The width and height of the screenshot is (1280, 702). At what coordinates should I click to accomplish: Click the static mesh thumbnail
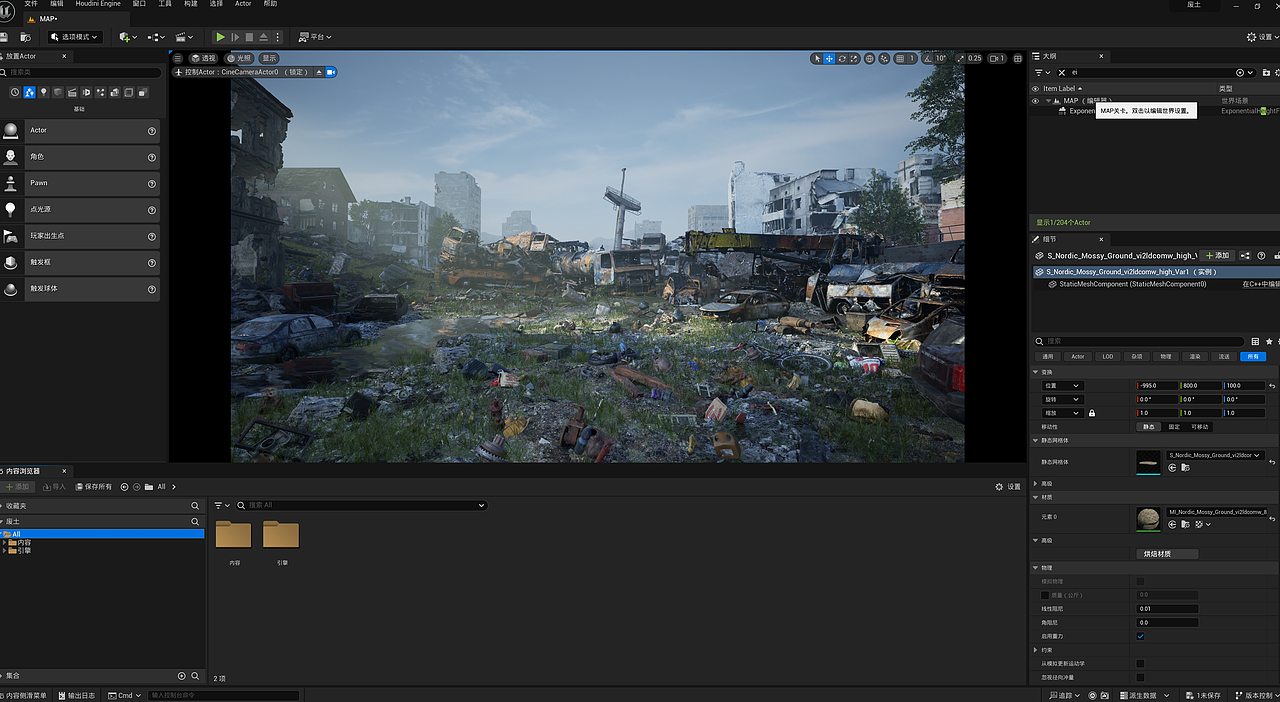coord(1148,462)
